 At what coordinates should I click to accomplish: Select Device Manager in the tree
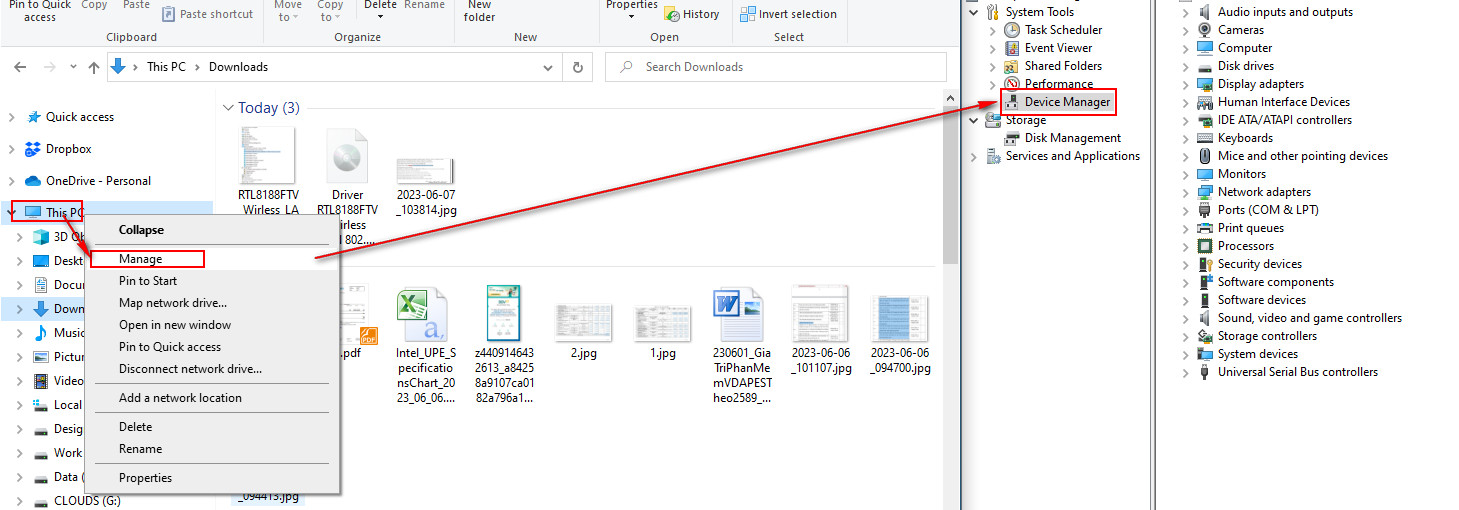click(1066, 102)
